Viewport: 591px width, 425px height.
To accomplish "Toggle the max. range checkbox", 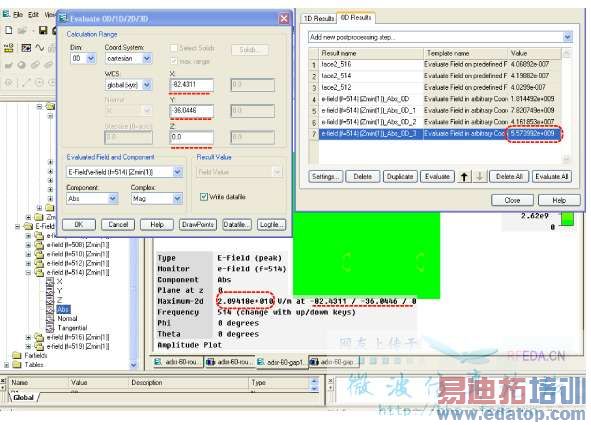I will (173, 61).
